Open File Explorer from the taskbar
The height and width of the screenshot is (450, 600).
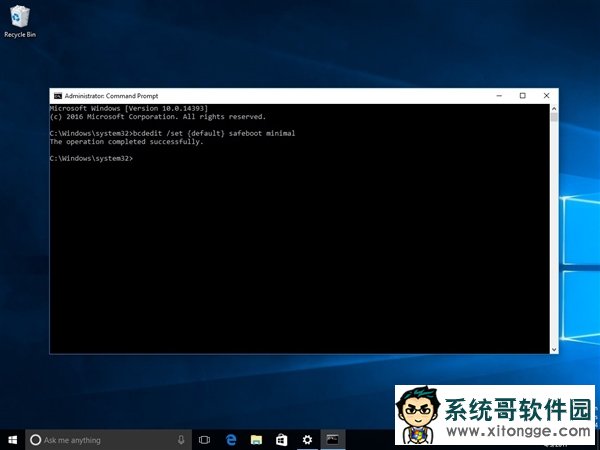coord(256,439)
